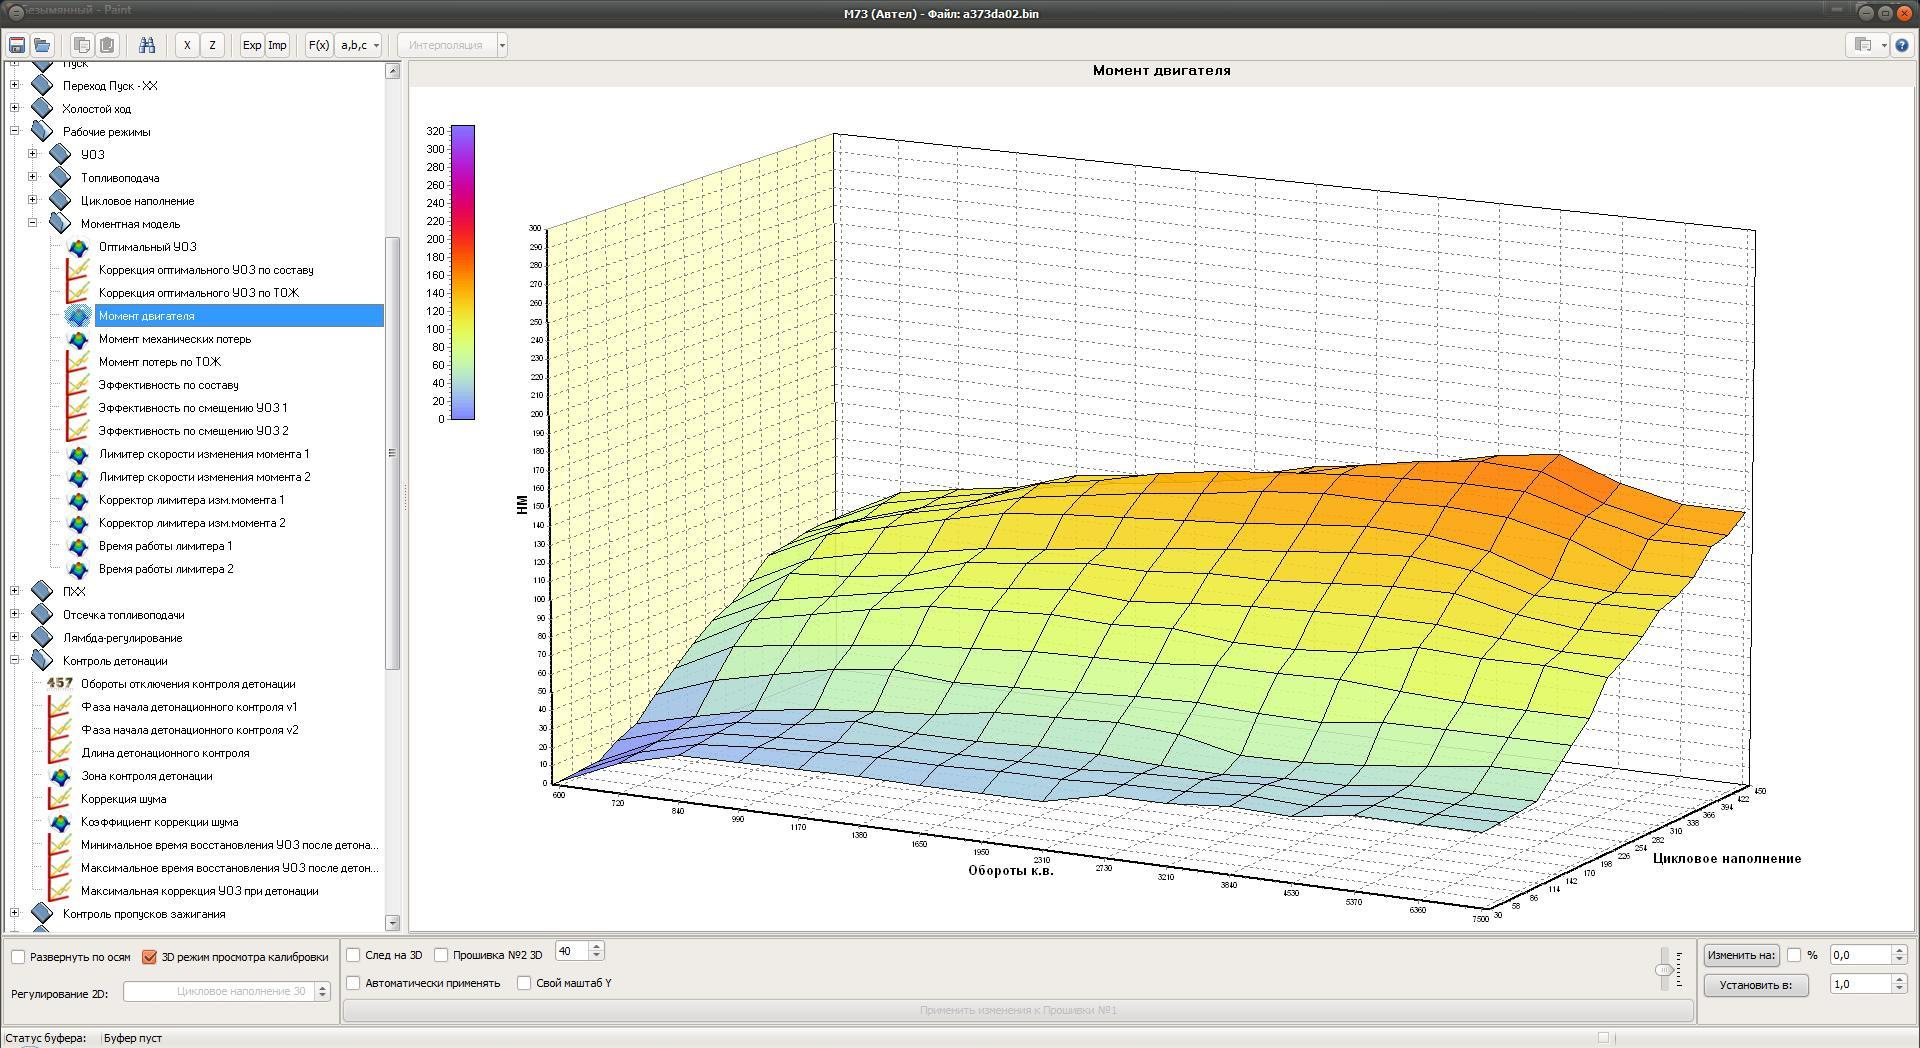Click the Exp export toolbar button
The height and width of the screenshot is (1048, 1920).
(252, 45)
